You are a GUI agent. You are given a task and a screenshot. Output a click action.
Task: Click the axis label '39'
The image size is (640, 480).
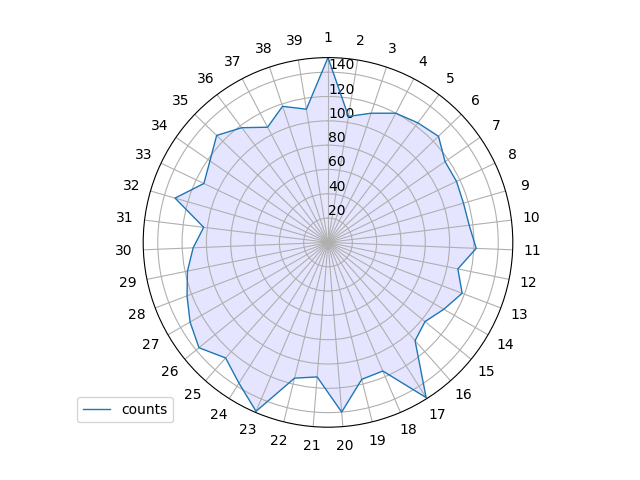294,40
